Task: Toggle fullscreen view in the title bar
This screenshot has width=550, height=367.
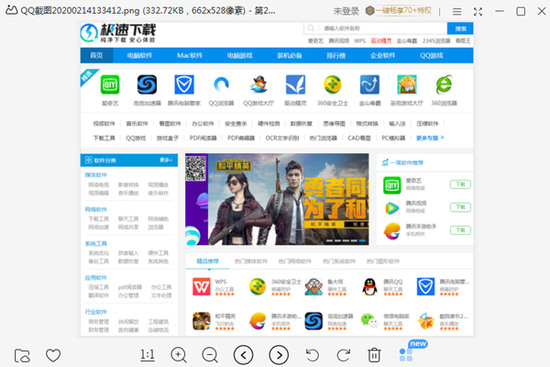Action: point(478,12)
